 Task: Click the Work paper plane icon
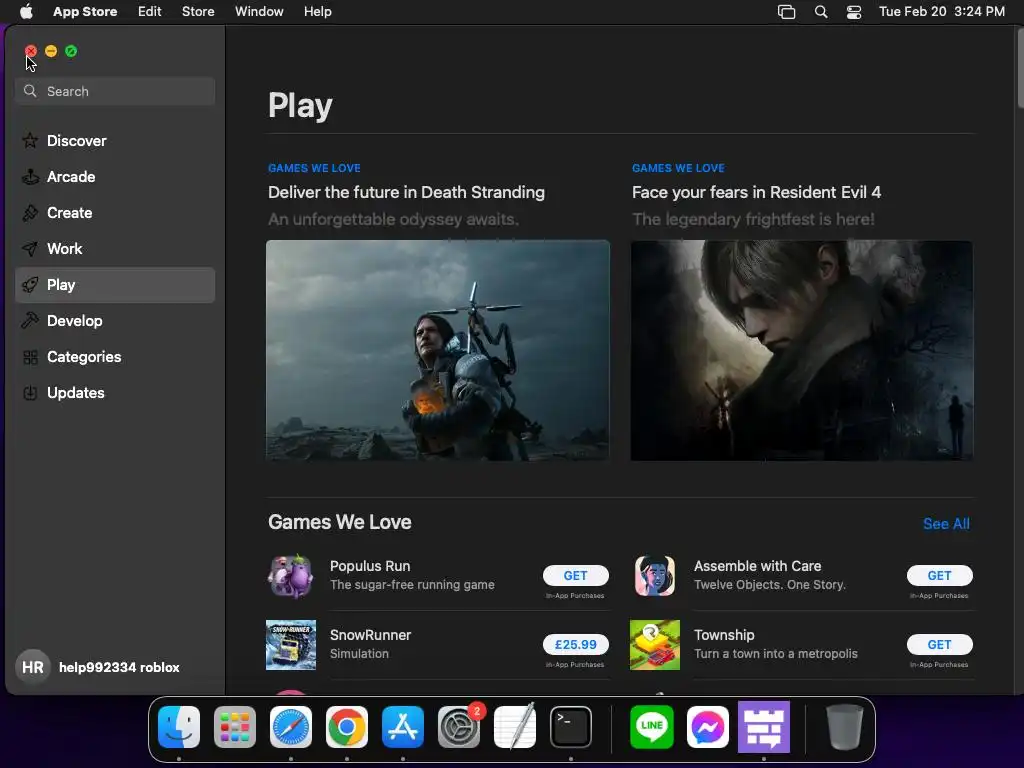click(30, 249)
